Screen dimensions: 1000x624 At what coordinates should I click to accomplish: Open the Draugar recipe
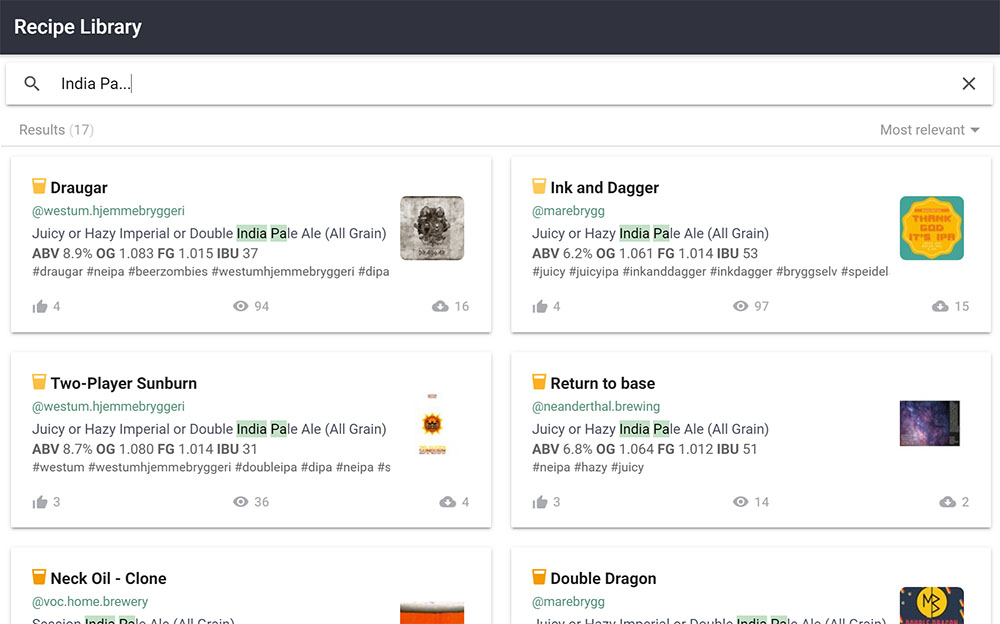[x=77, y=187]
